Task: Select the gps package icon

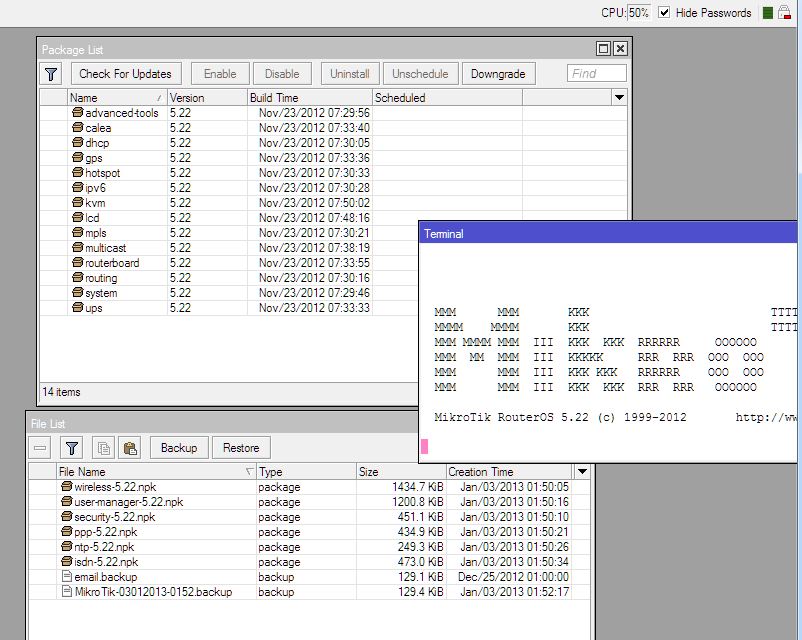Action: [x=77, y=157]
